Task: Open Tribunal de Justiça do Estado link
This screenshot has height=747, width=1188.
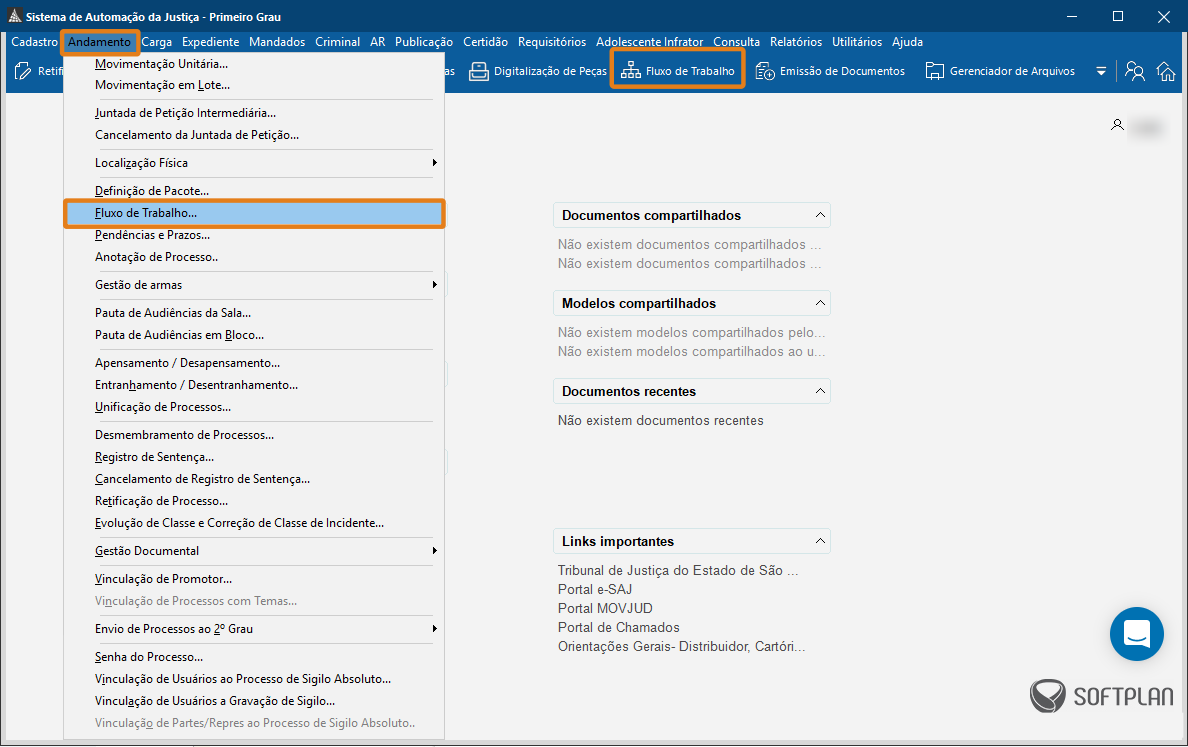Action: tap(677, 570)
